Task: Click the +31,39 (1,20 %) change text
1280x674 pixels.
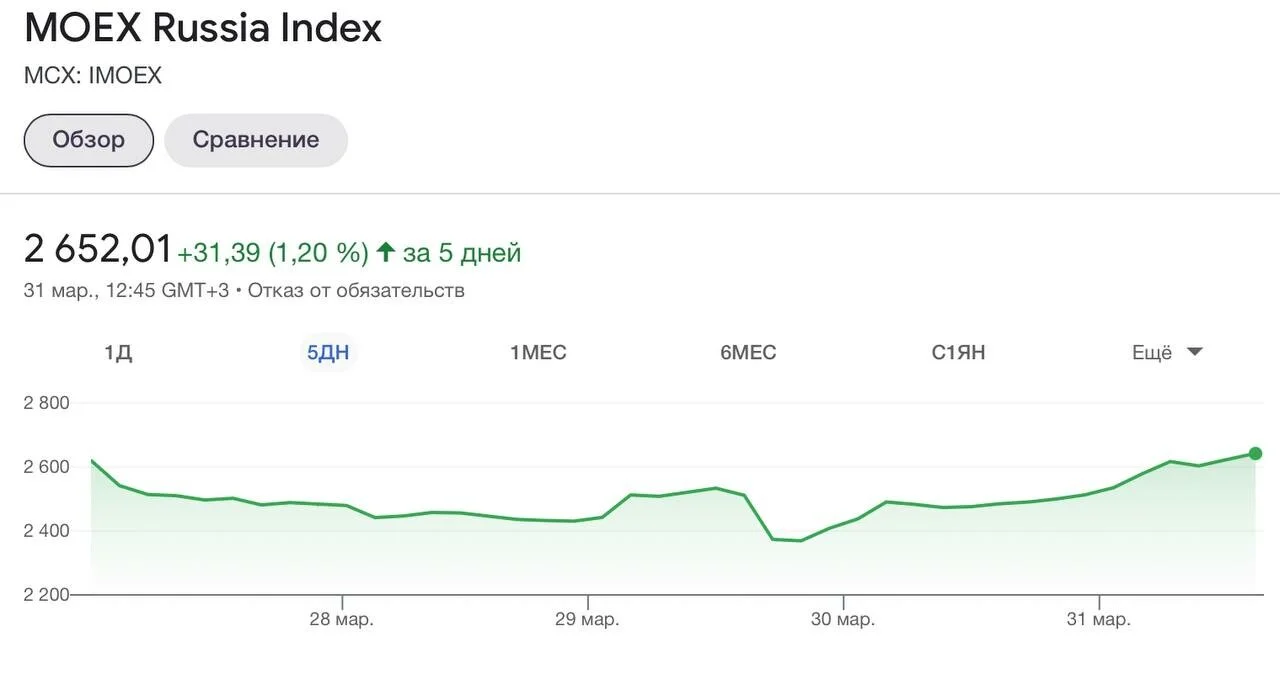Action: (273, 253)
